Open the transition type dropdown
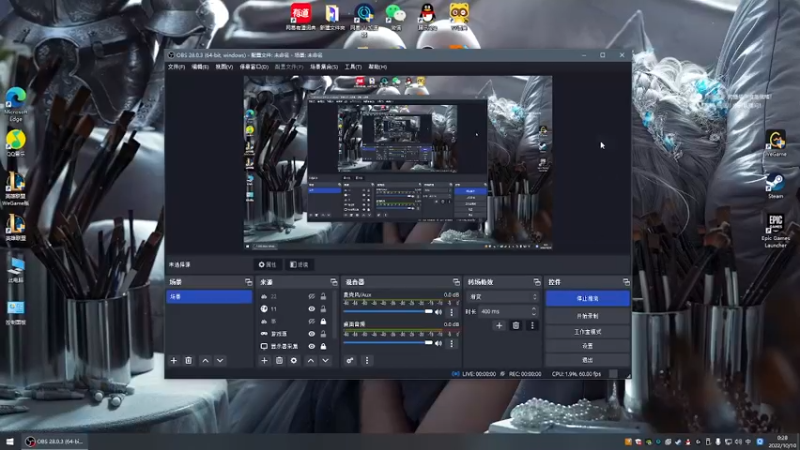Image resolution: width=800 pixels, height=450 pixels. click(x=503, y=296)
